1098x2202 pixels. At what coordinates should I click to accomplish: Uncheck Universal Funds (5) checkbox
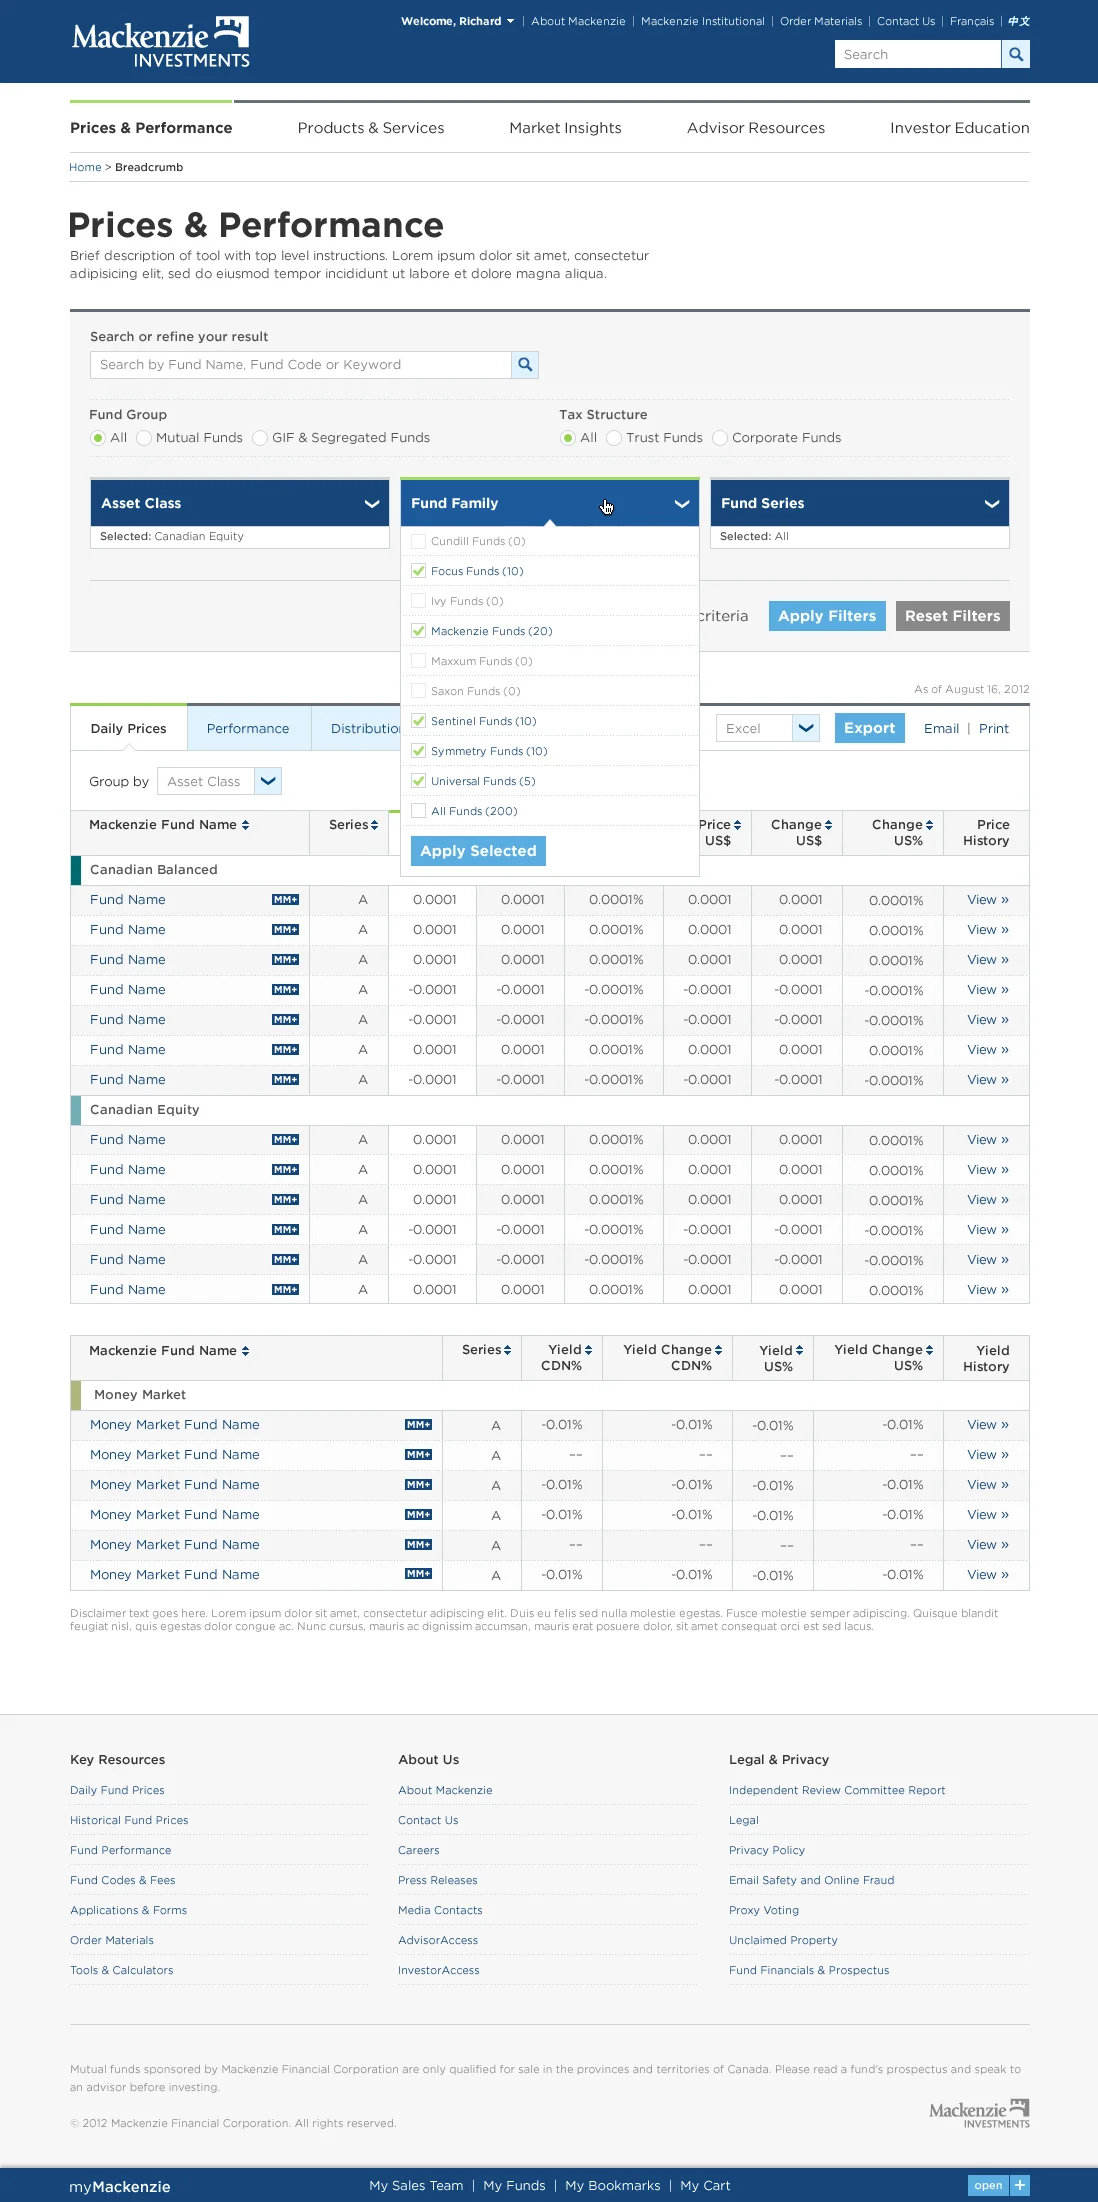[x=419, y=781]
